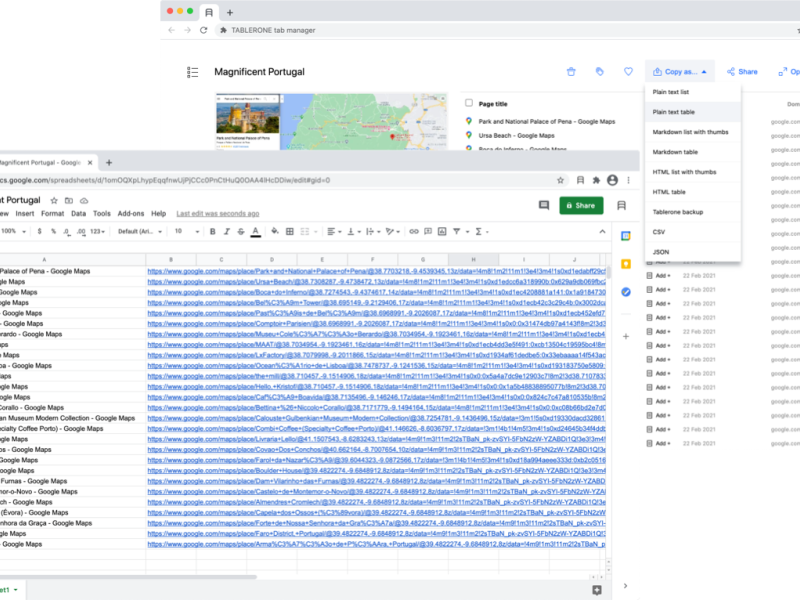
Task: Toggle bold formatting in Sheets
Action: 212,232
